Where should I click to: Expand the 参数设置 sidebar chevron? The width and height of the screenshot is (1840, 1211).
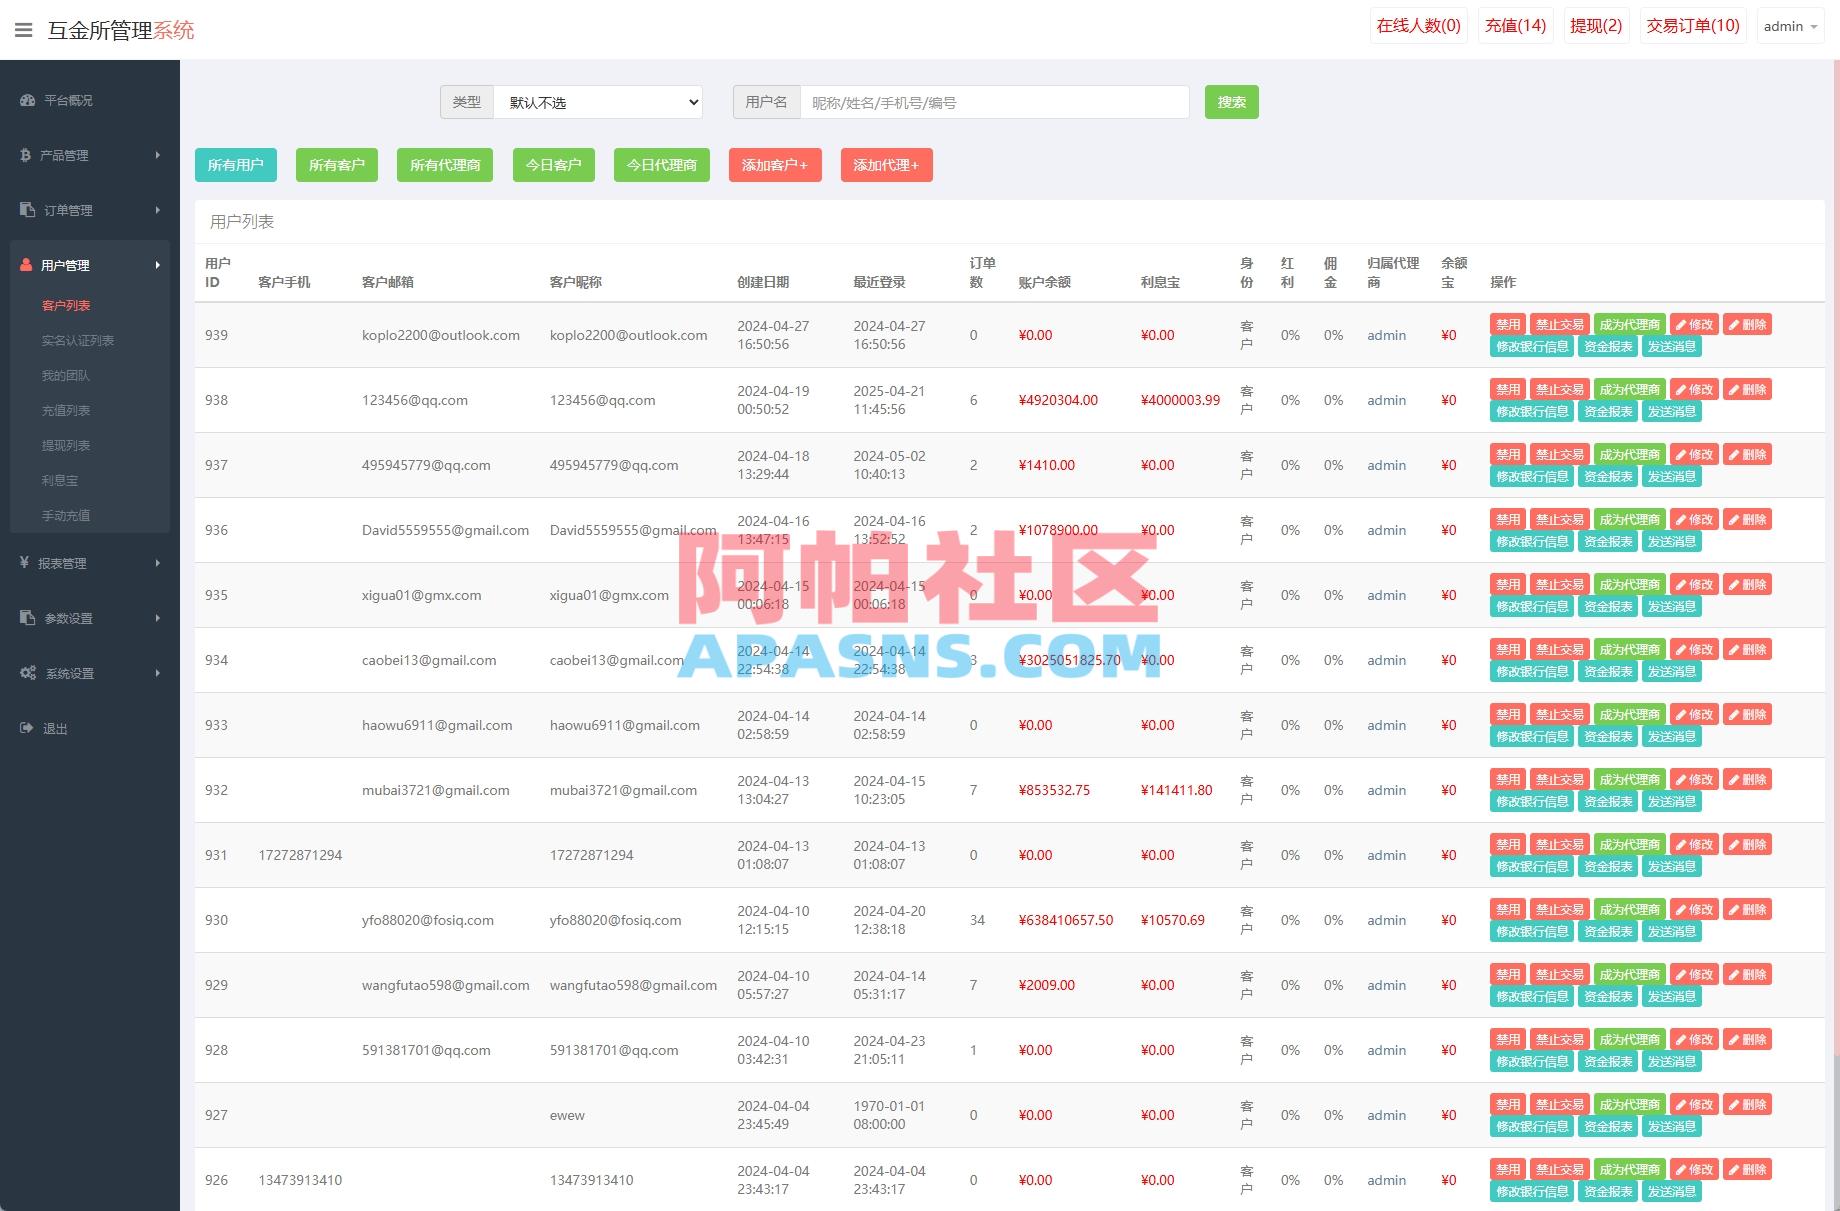tap(157, 618)
